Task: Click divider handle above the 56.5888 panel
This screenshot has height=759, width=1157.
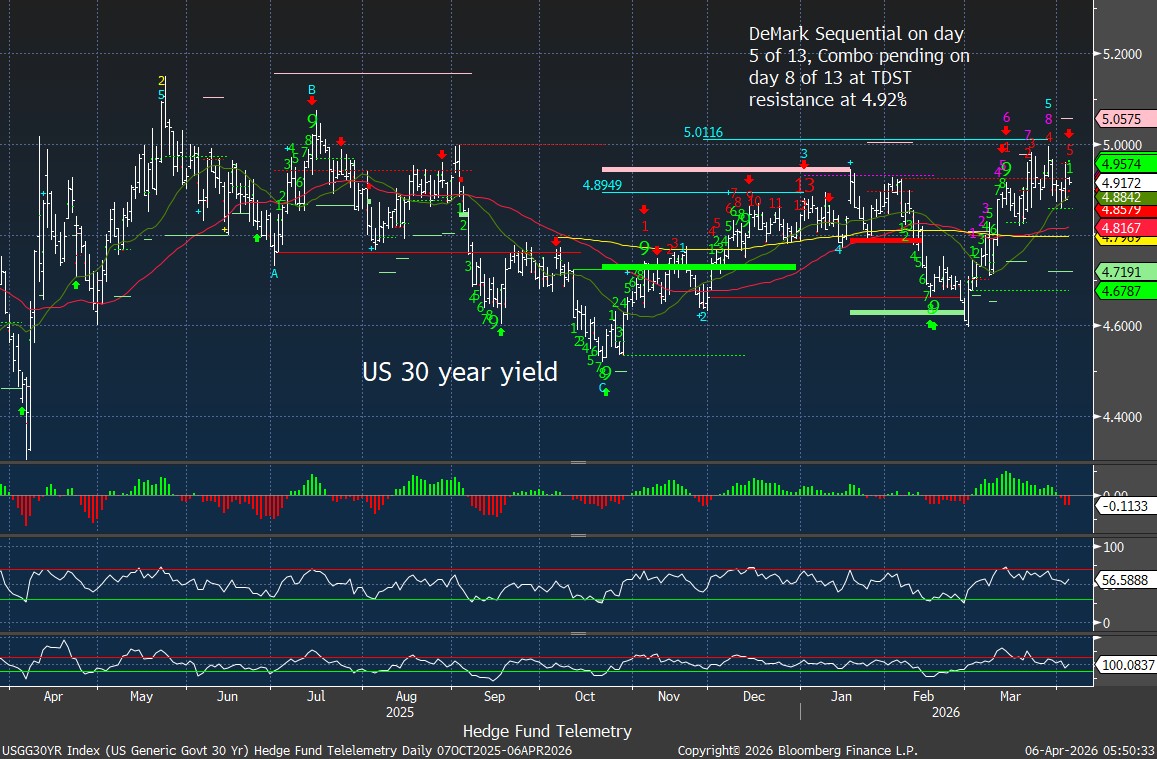Action: point(578,536)
